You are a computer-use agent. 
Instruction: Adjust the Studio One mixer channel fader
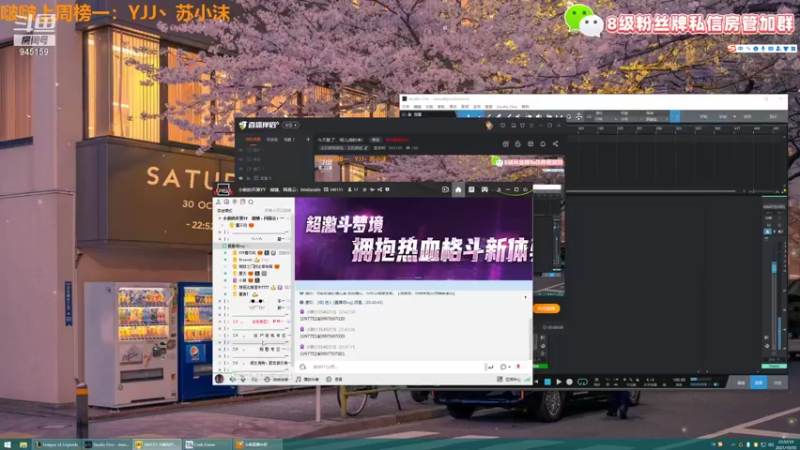[774, 267]
